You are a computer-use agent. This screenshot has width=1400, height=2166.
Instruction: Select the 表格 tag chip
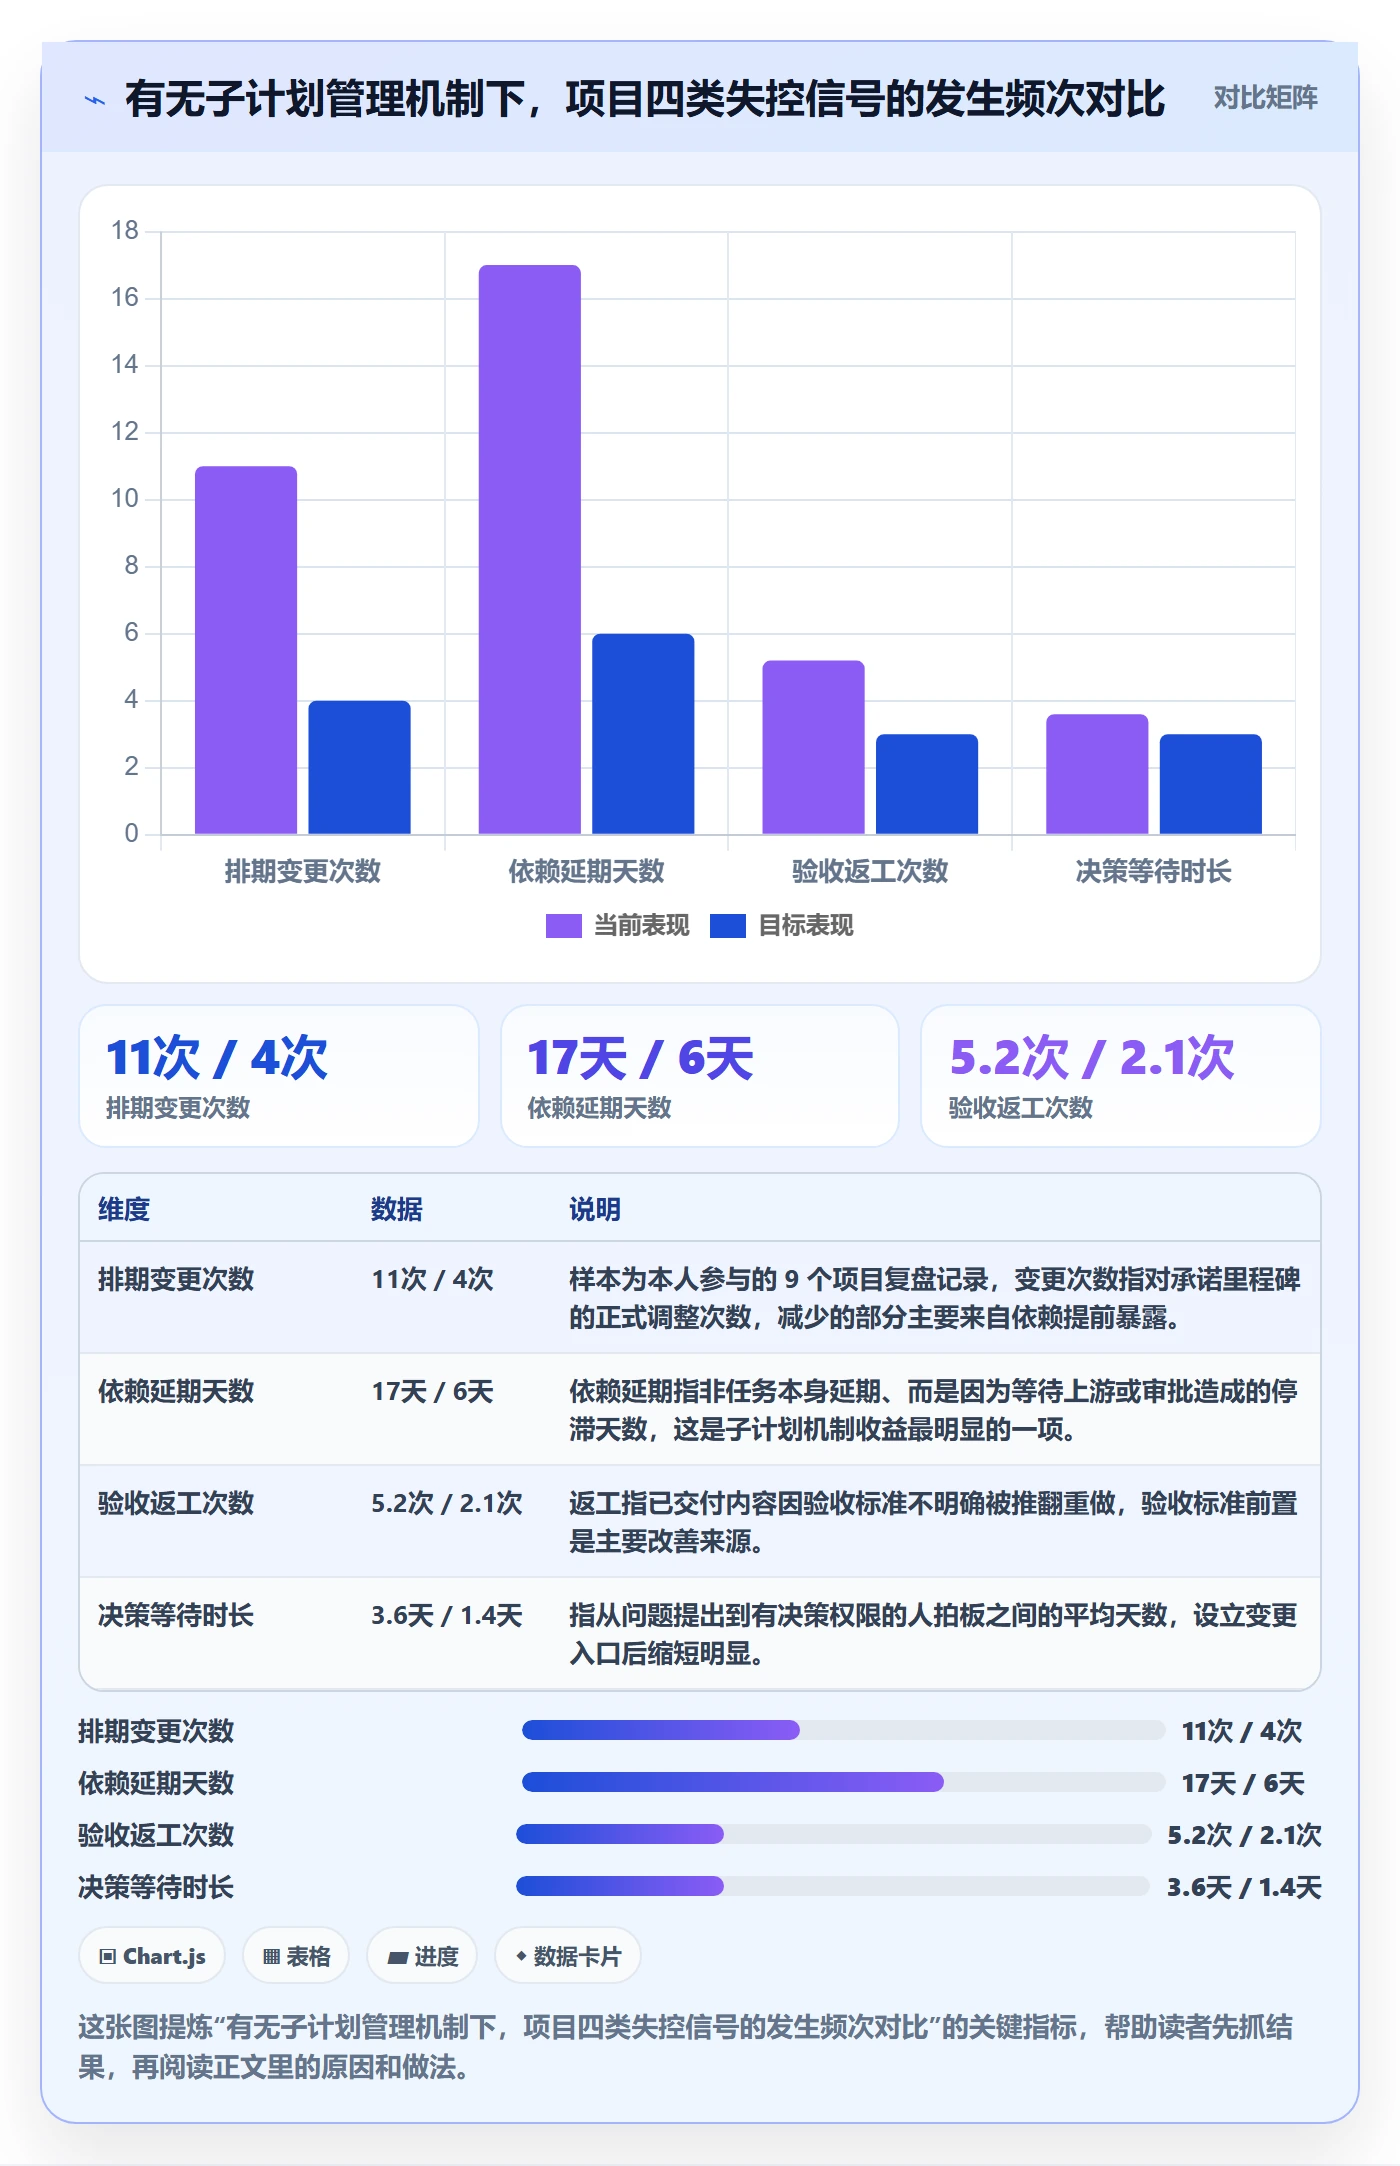pos(296,1956)
